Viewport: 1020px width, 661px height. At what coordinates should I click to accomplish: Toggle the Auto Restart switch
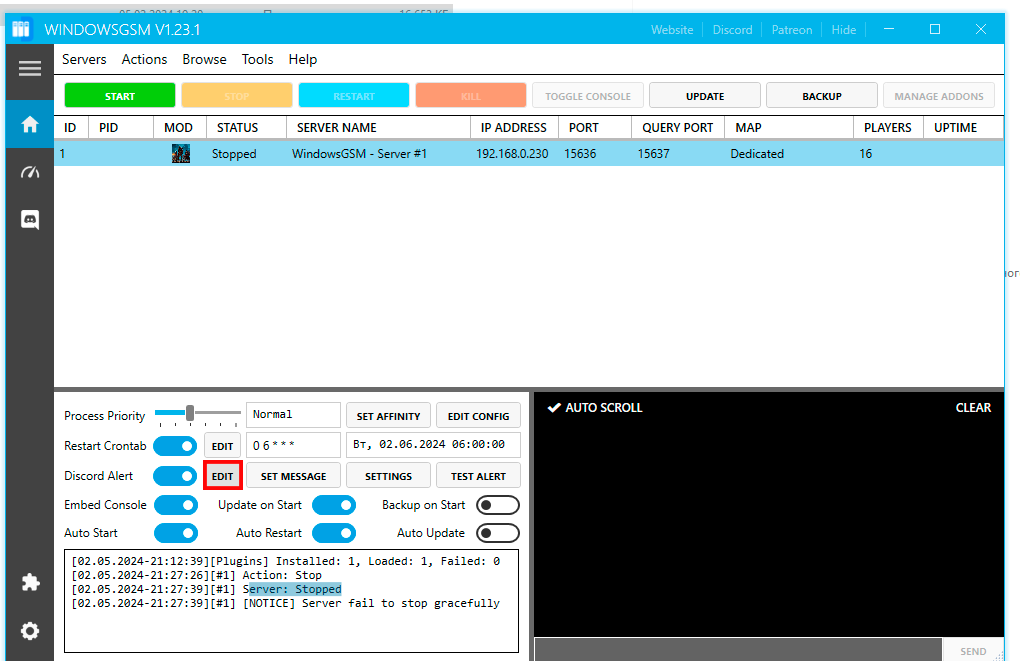pyautogui.click(x=334, y=533)
